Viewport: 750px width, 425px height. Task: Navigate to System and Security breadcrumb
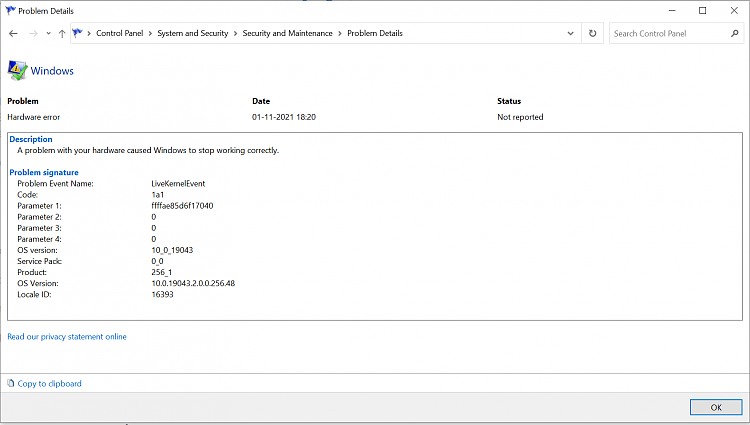click(193, 33)
